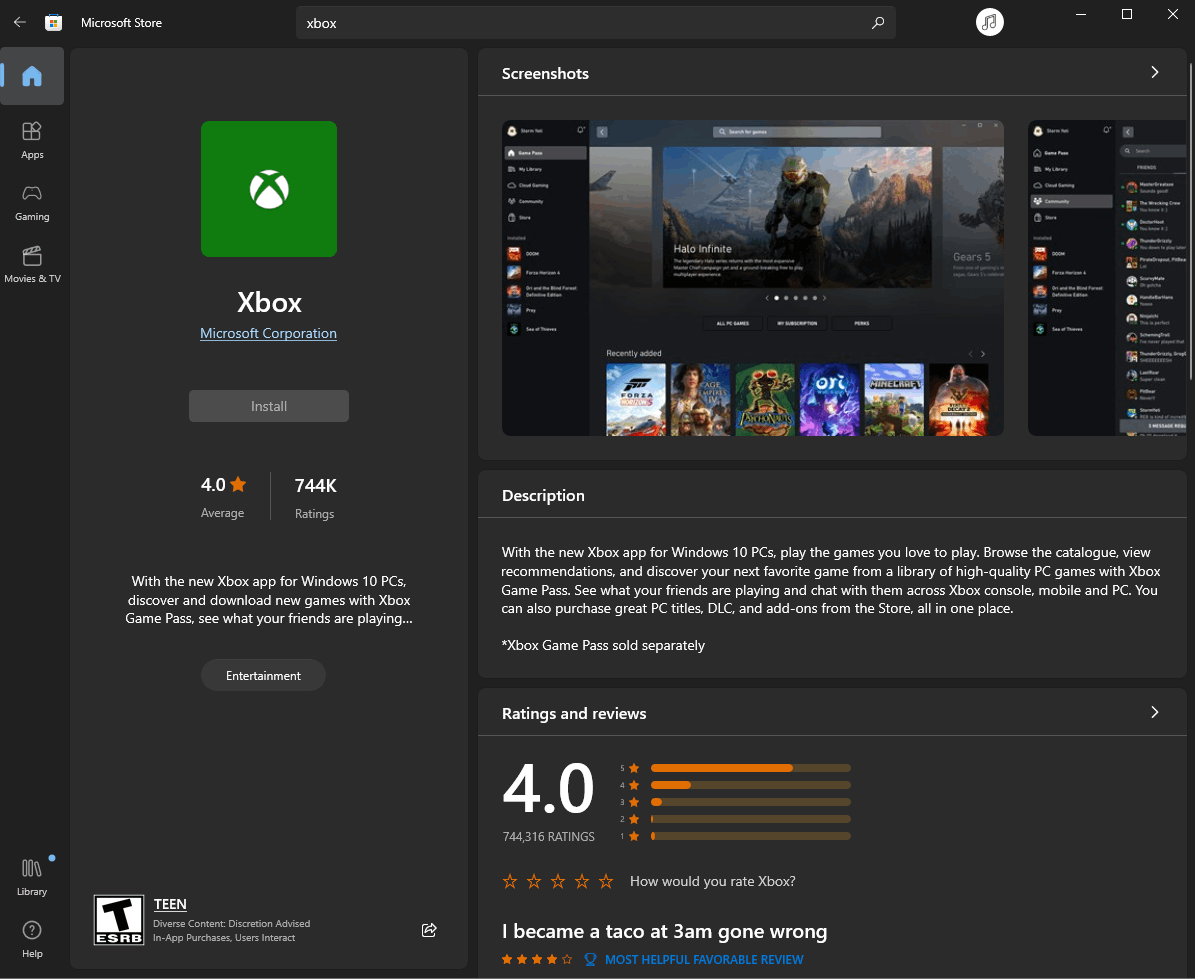Viewport: 1195px width, 979px height.
Task: Open the TEEN rating link
Action: click(170, 904)
